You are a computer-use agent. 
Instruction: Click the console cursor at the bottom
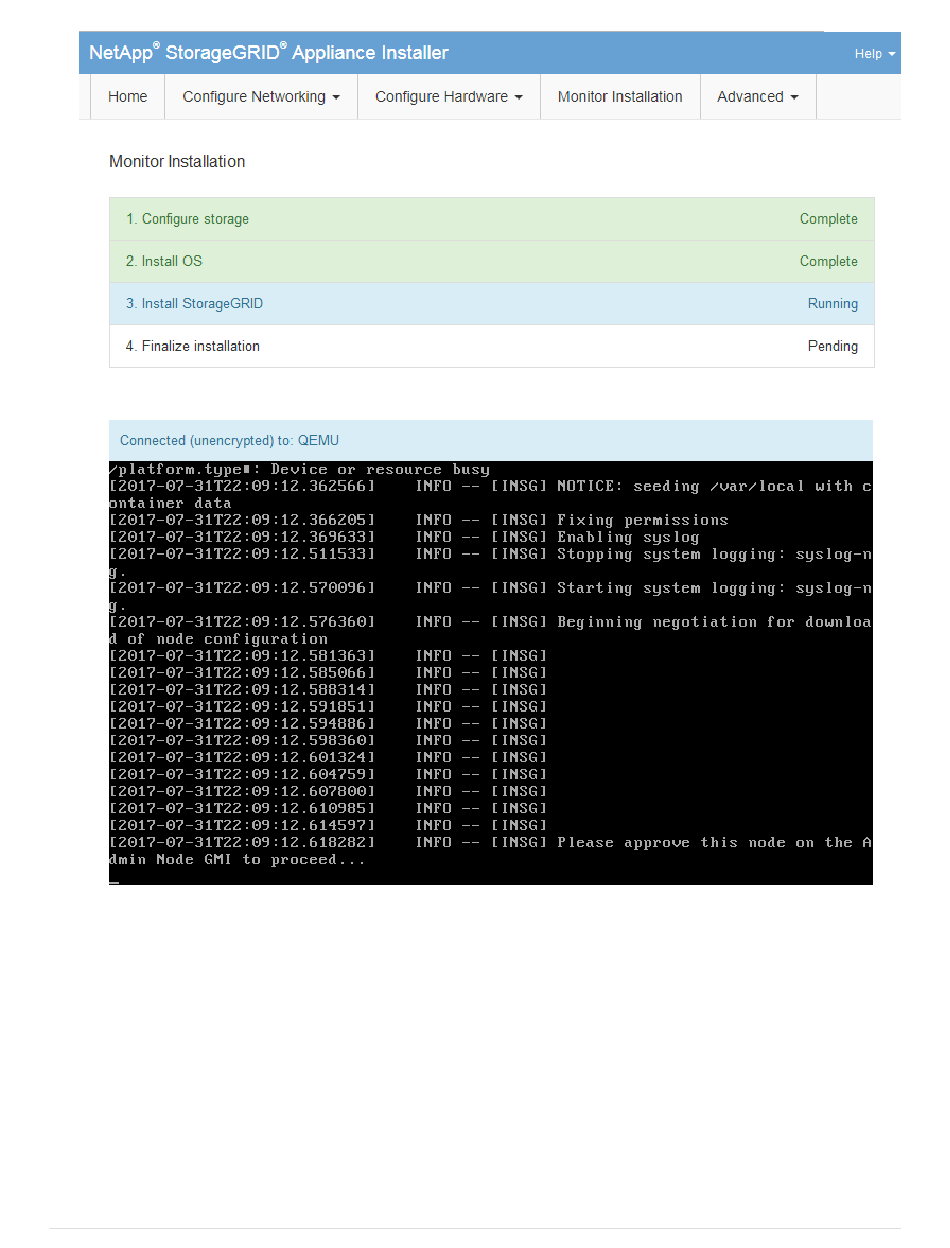(114, 881)
